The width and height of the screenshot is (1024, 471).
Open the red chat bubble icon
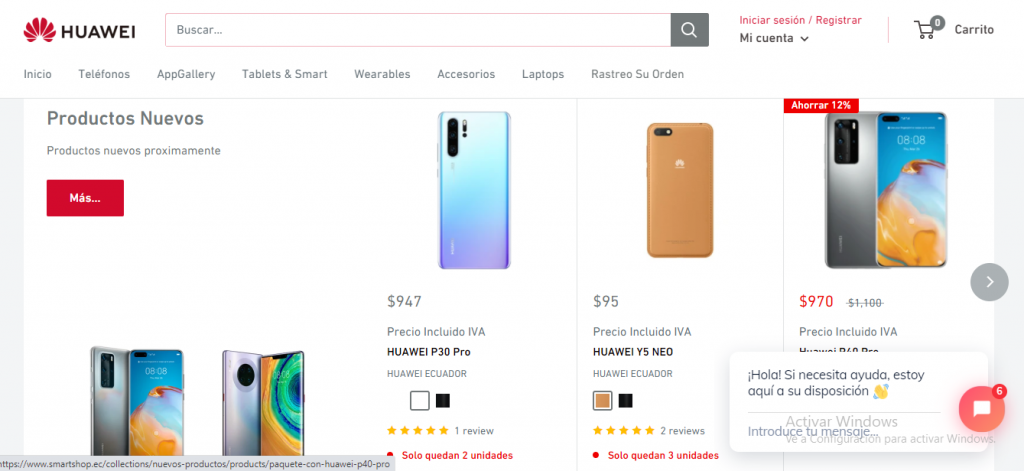click(x=981, y=408)
